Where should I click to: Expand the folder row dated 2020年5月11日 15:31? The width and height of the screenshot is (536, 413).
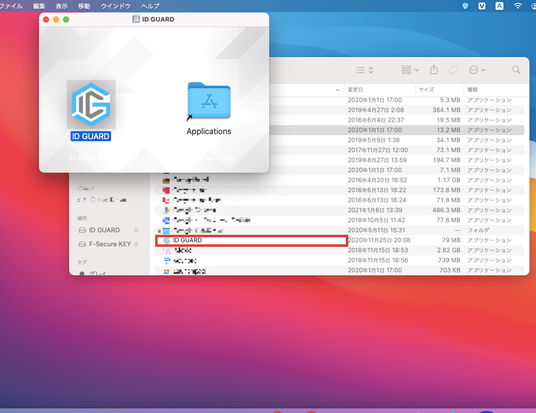(x=159, y=231)
